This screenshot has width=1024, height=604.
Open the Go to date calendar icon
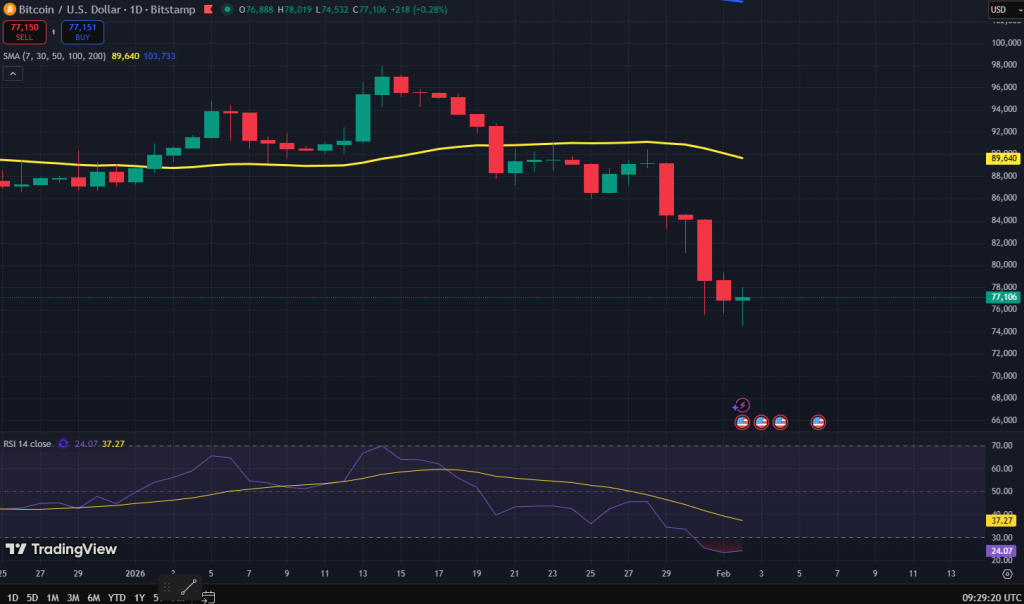tap(208, 597)
